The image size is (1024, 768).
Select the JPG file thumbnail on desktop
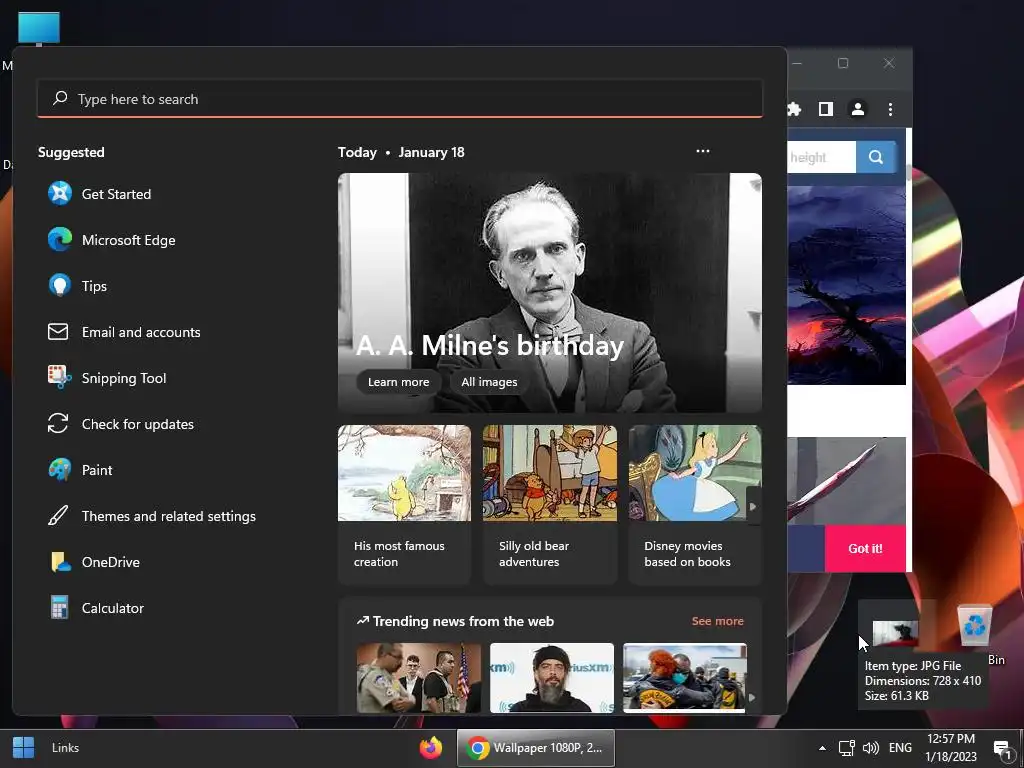coord(895,633)
